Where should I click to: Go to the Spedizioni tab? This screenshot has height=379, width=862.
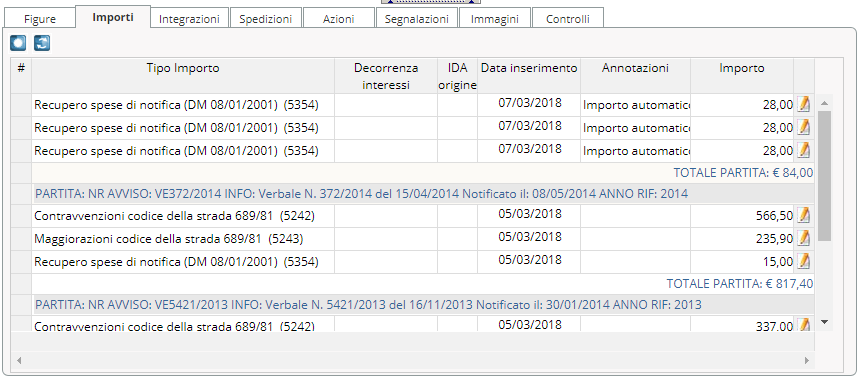click(x=266, y=19)
